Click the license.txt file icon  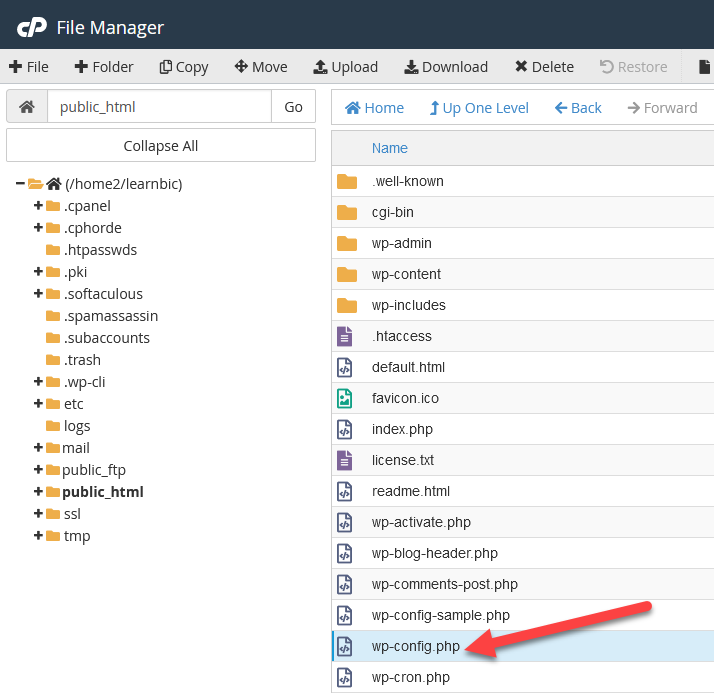(x=345, y=460)
